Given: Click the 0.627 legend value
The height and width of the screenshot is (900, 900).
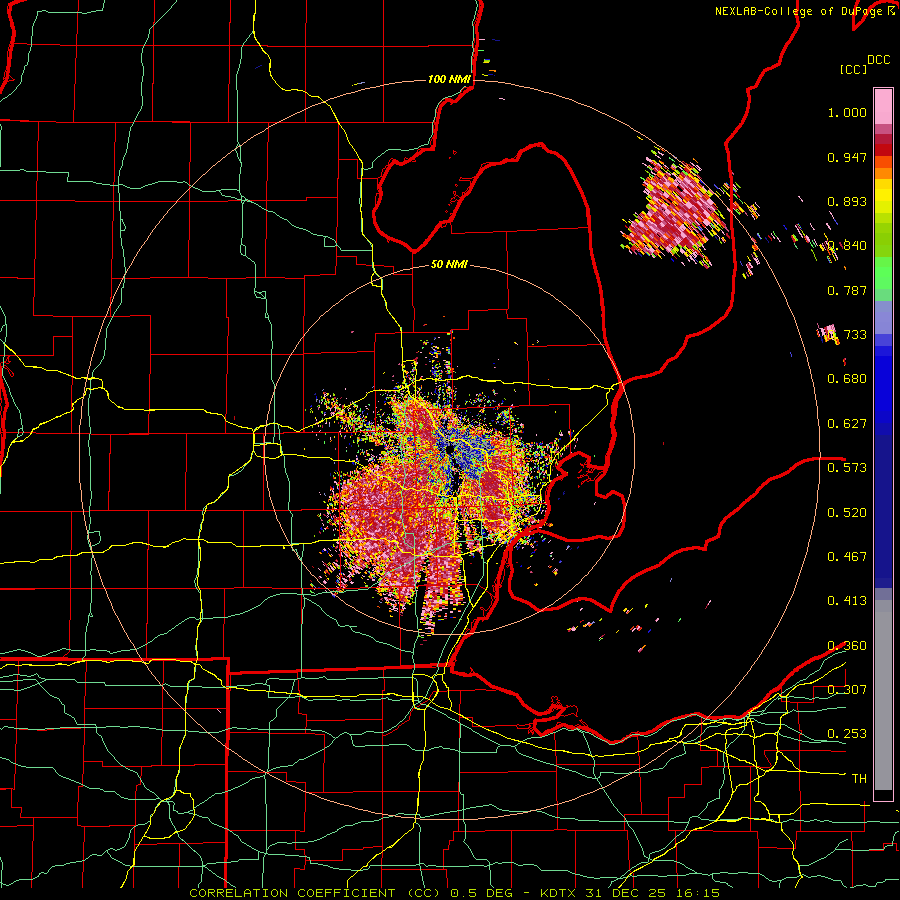Looking at the screenshot, I should pyautogui.click(x=847, y=424).
